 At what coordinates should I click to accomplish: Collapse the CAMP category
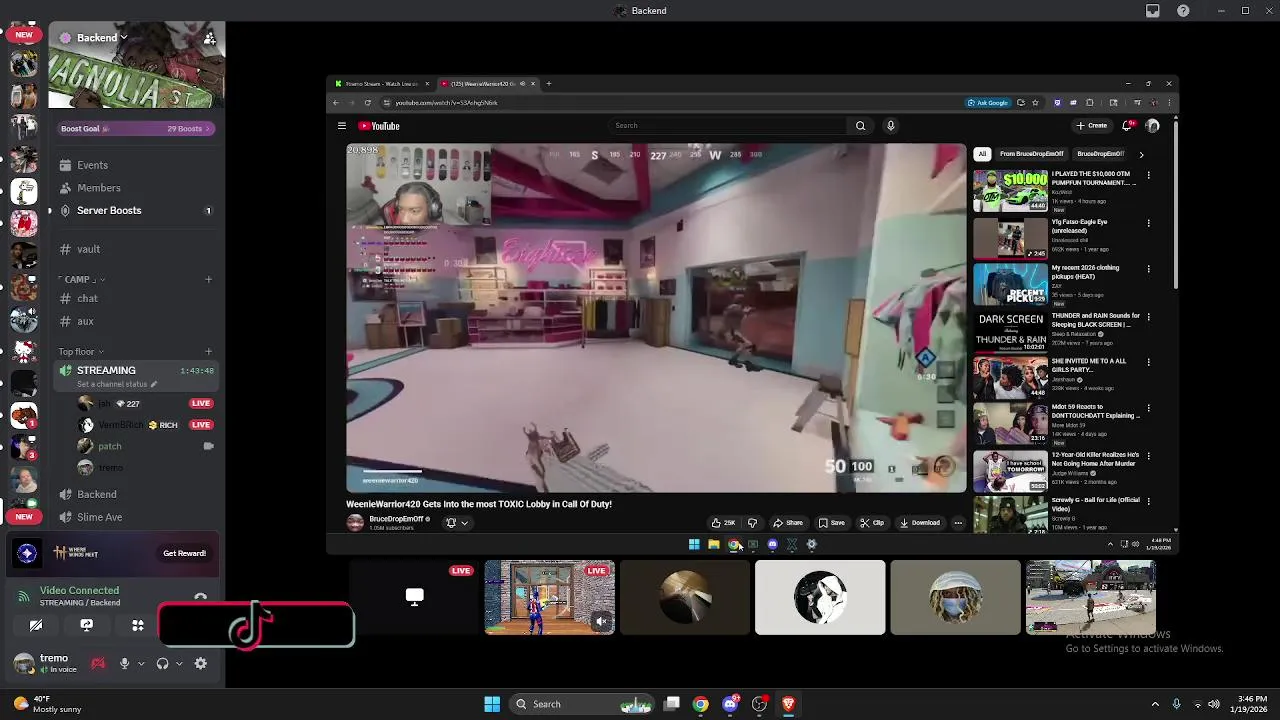click(82, 279)
